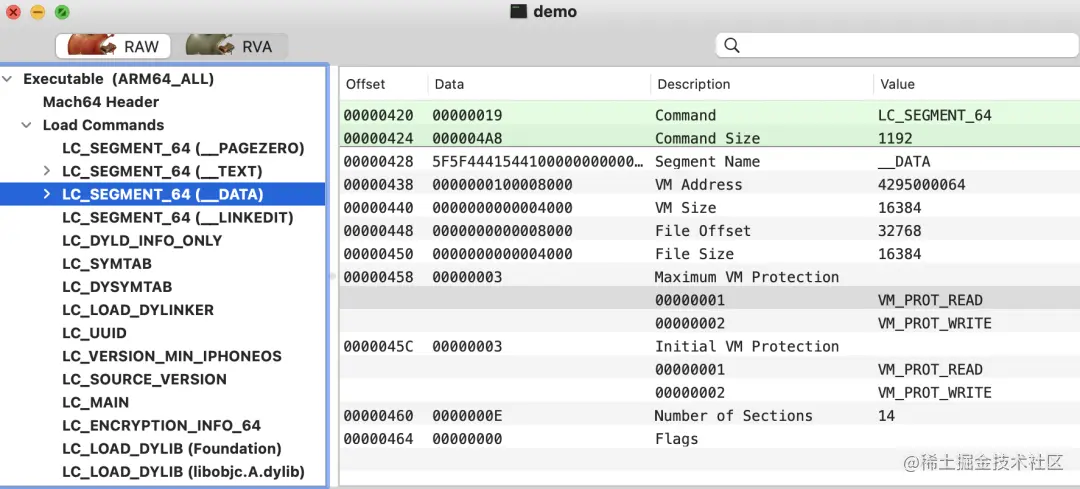Screen dimensions: 1080x489
Task: Click the Value column header
Action: click(x=897, y=84)
